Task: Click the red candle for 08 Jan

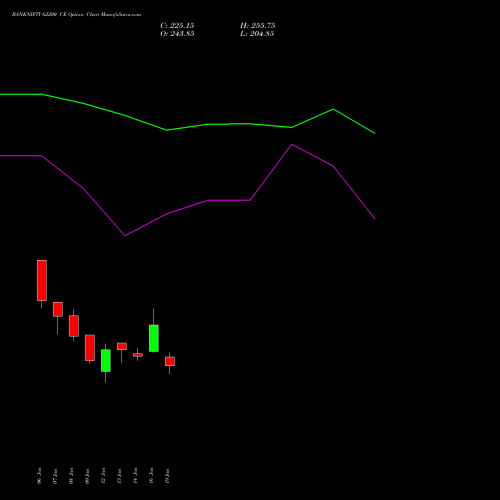Action: 74,326
